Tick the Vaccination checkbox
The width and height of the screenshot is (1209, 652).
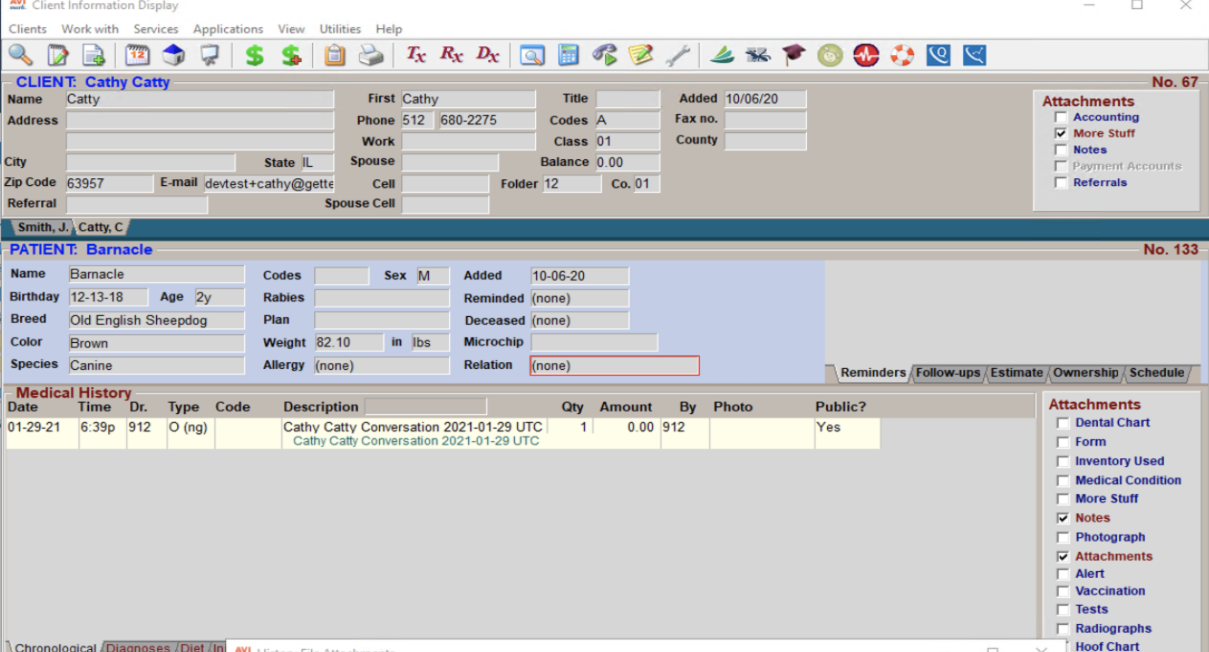click(x=1063, y=591)
